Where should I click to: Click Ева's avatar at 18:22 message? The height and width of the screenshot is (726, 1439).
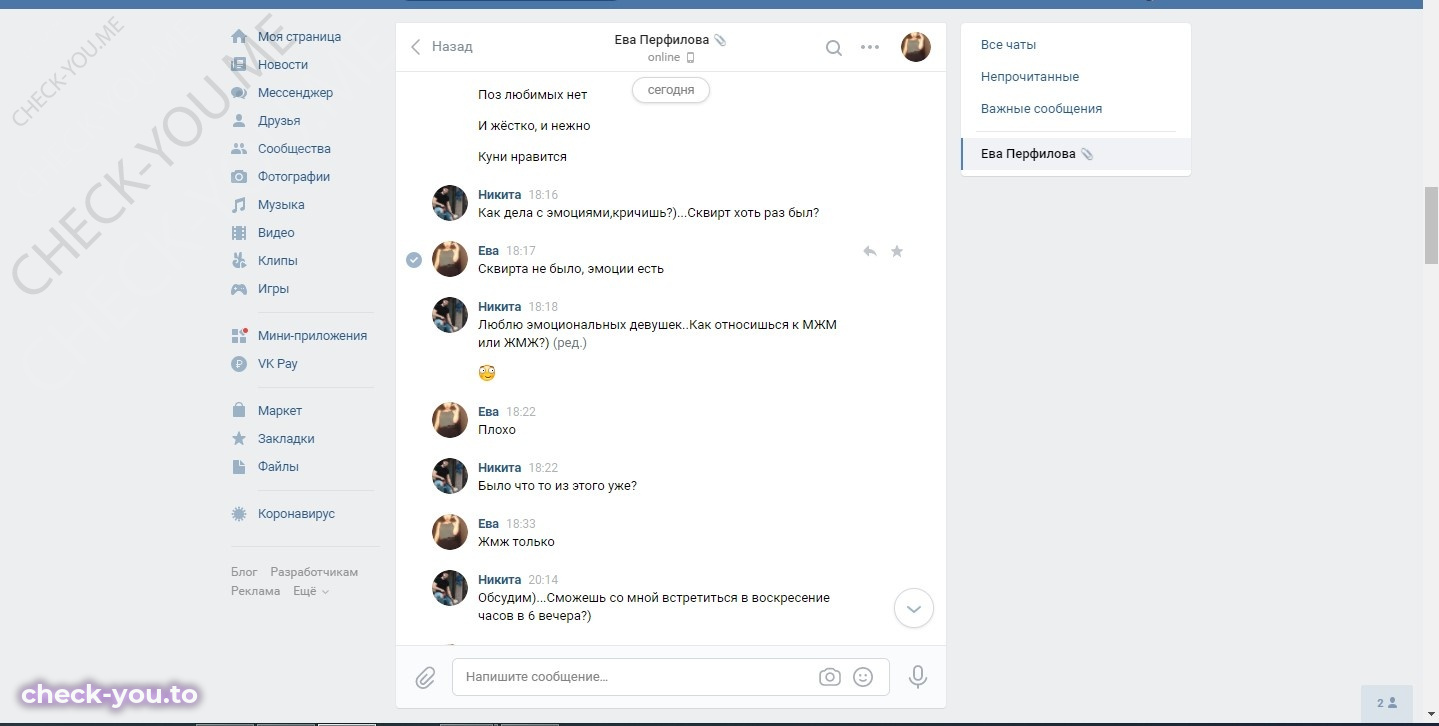[x=450, y=420]
